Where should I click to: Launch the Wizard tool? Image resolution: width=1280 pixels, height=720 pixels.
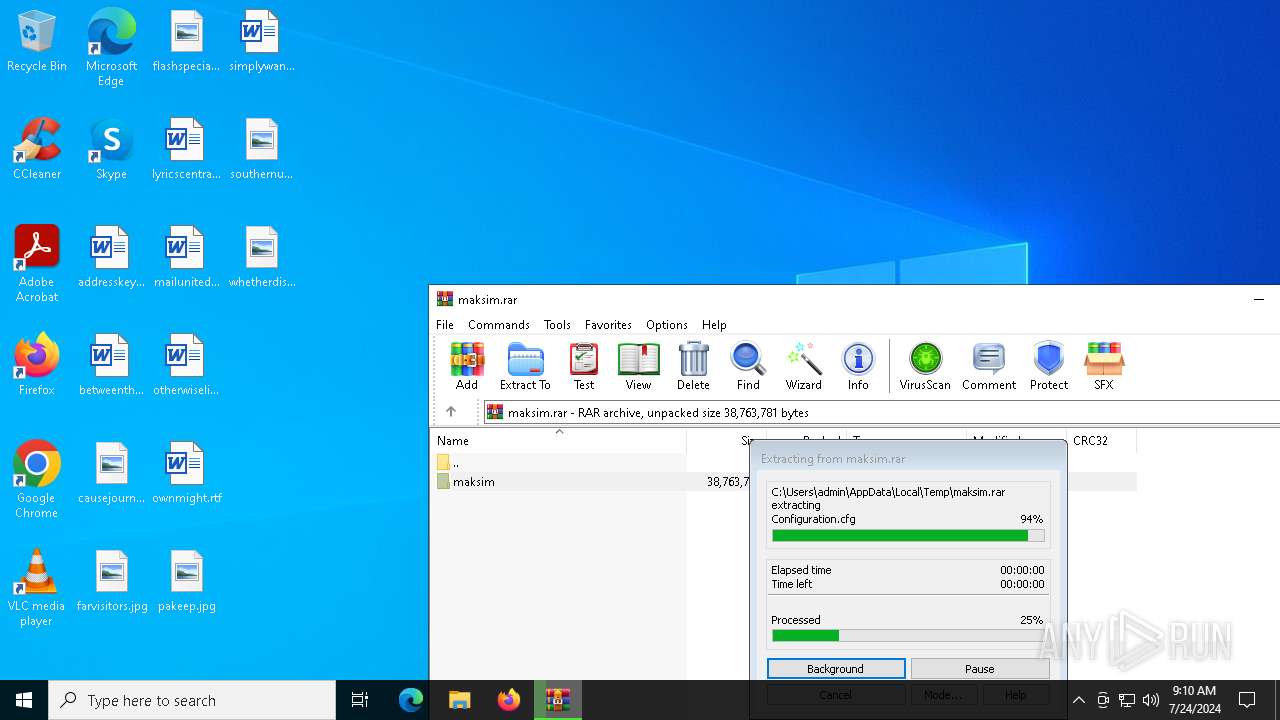(x=803, y=366)
